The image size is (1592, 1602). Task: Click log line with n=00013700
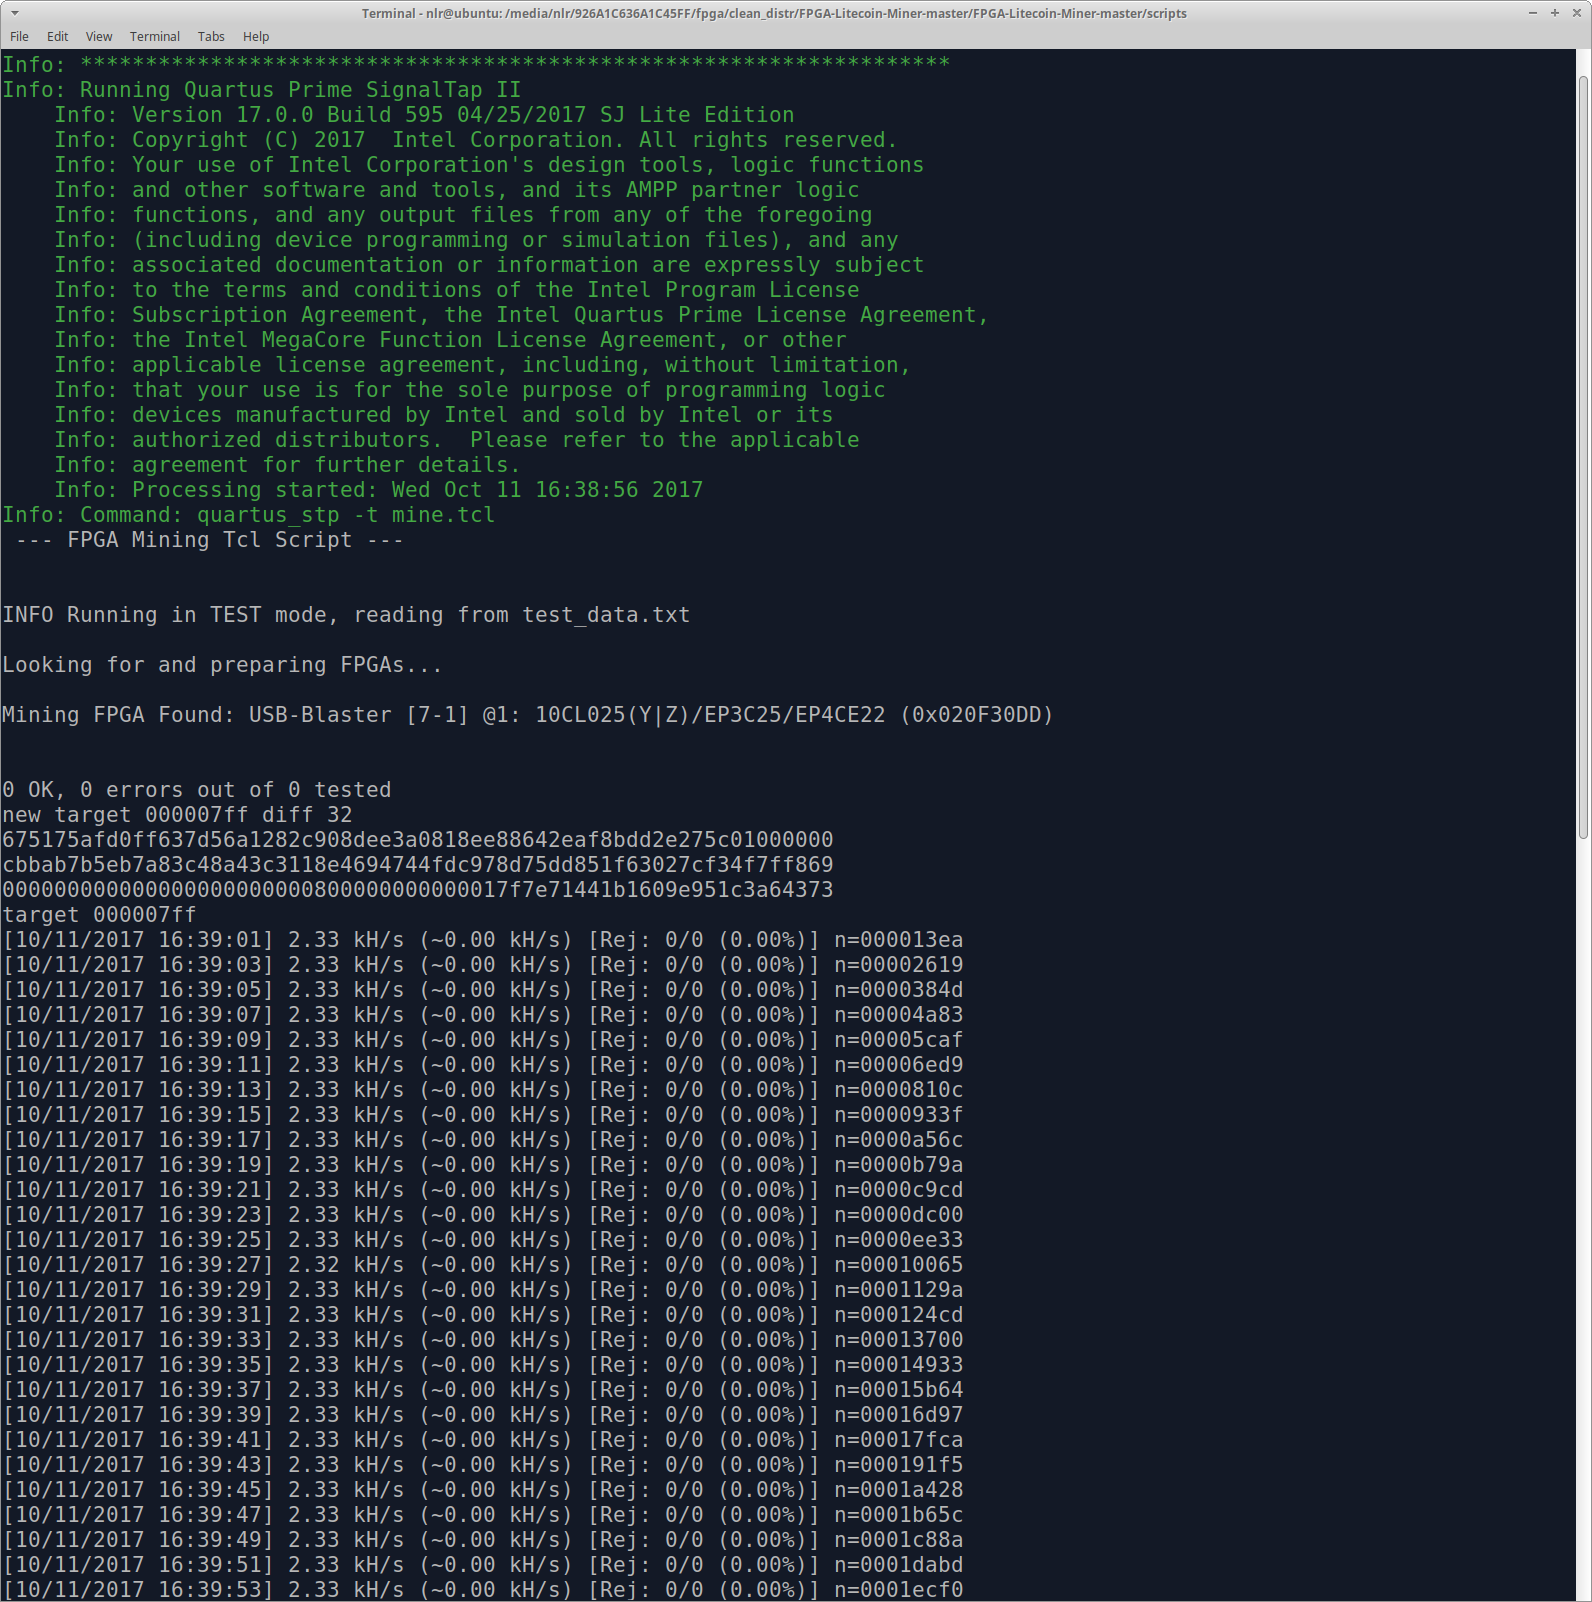pyautogui.click(x=483, y=1340)
